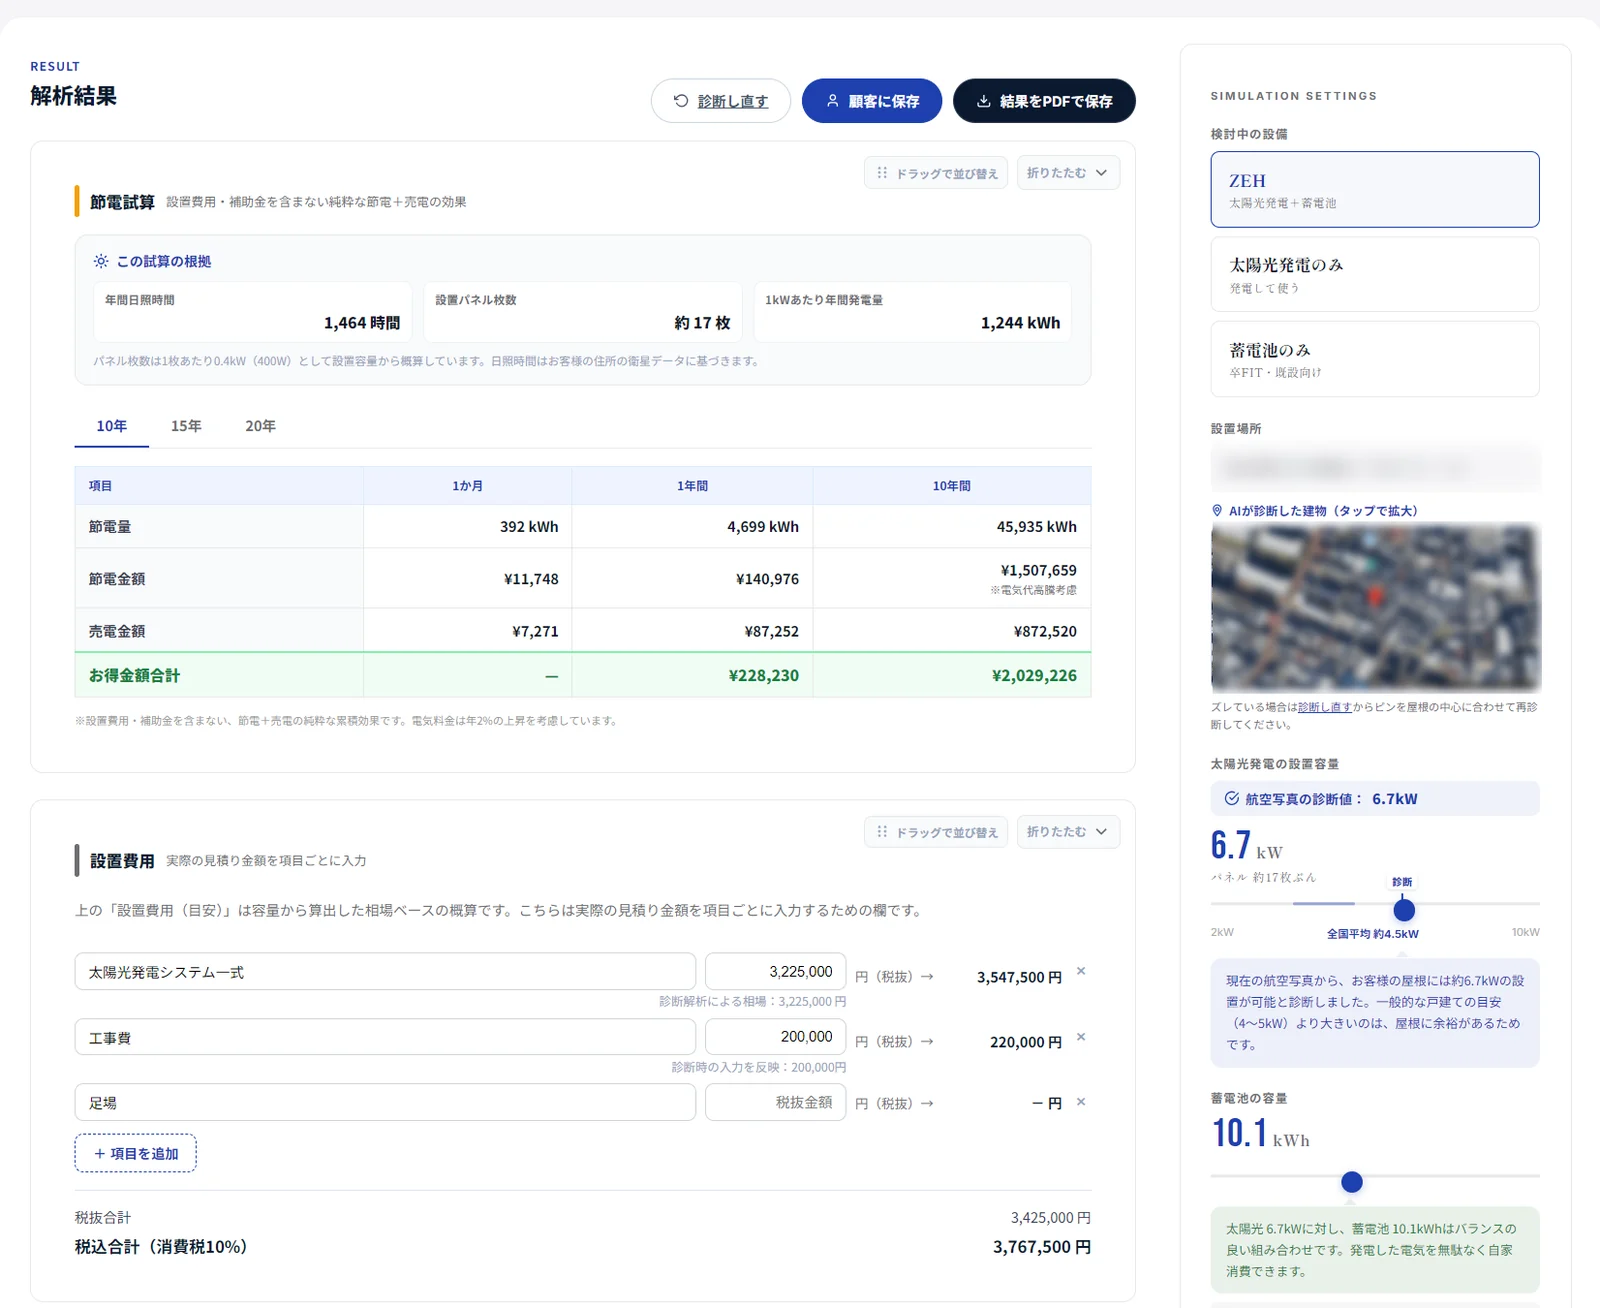1600x1308 pixels.
Task: Select the ZEH equipment option
Action: [1375, 190]
